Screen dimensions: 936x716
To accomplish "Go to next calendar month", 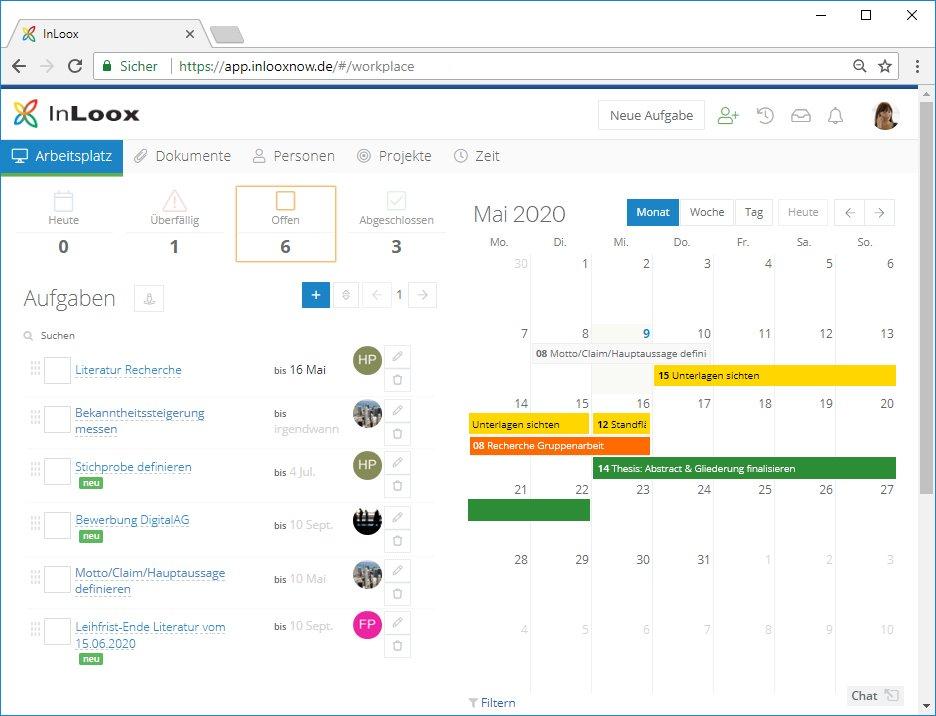I will [879, 213].
